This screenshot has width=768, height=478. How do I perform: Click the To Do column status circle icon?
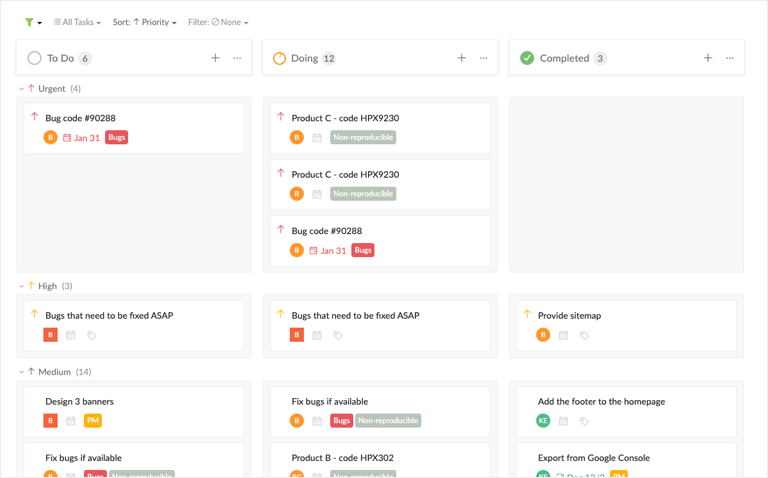point(34,58)
